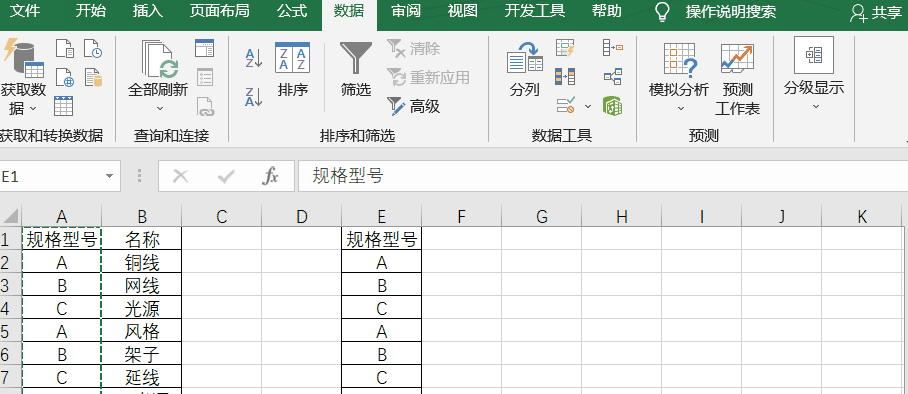Click the From Text/CSV import icon
The width and height of the screenshot is (908, 394).
(x=65, y=49)
